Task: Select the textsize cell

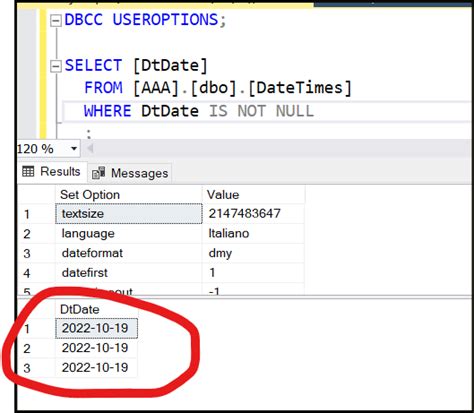Action: [129, 214]
